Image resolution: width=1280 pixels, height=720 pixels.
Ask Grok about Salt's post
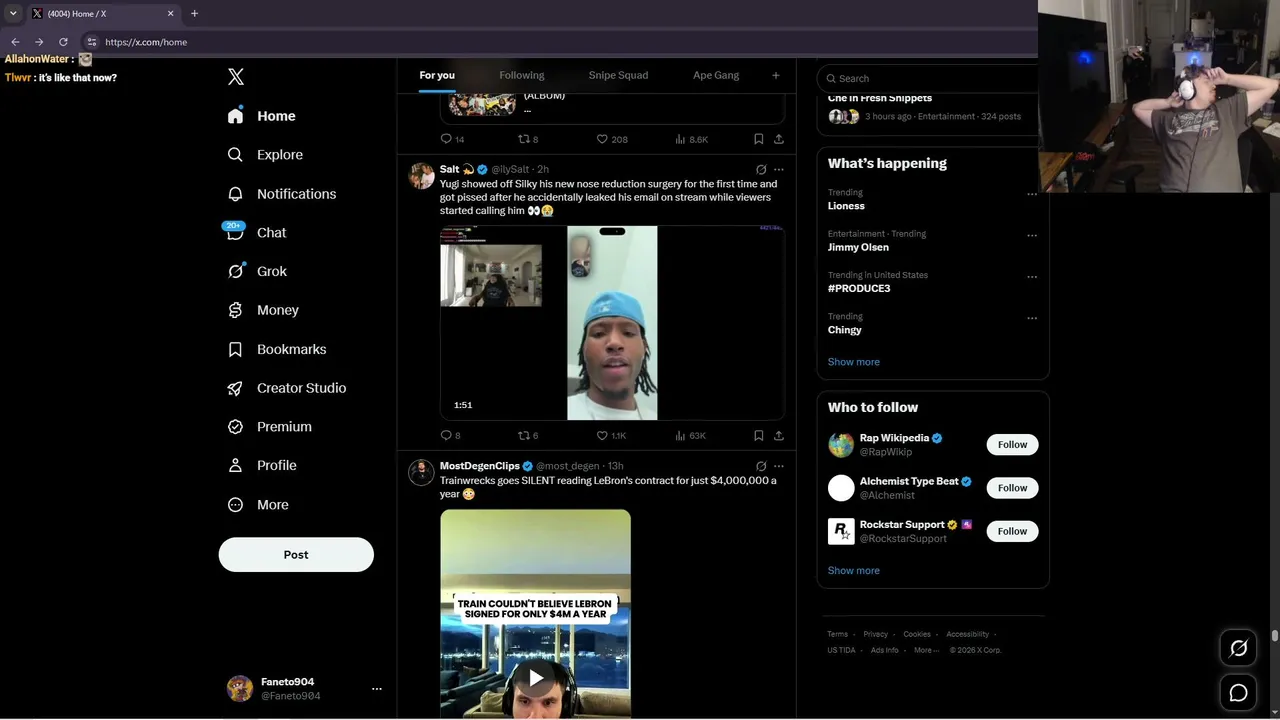coord(761,170)
